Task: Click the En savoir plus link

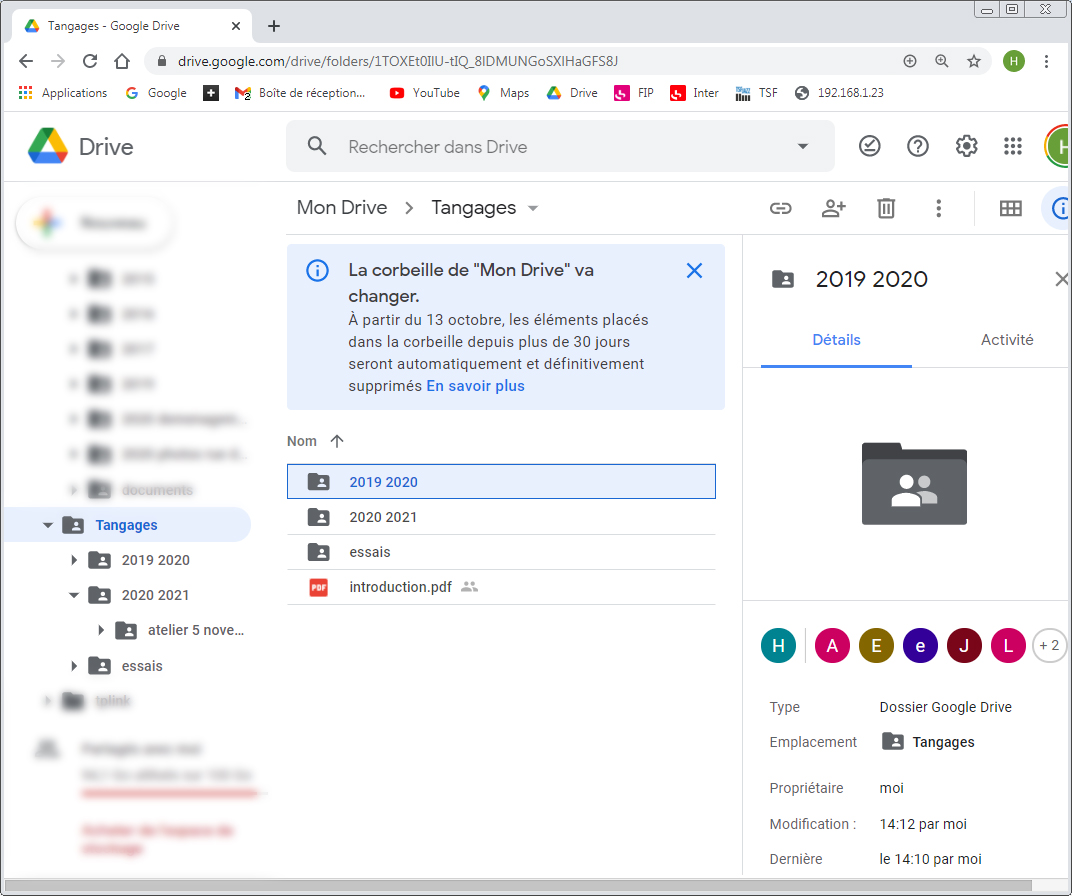Action: tap(475, 385)
